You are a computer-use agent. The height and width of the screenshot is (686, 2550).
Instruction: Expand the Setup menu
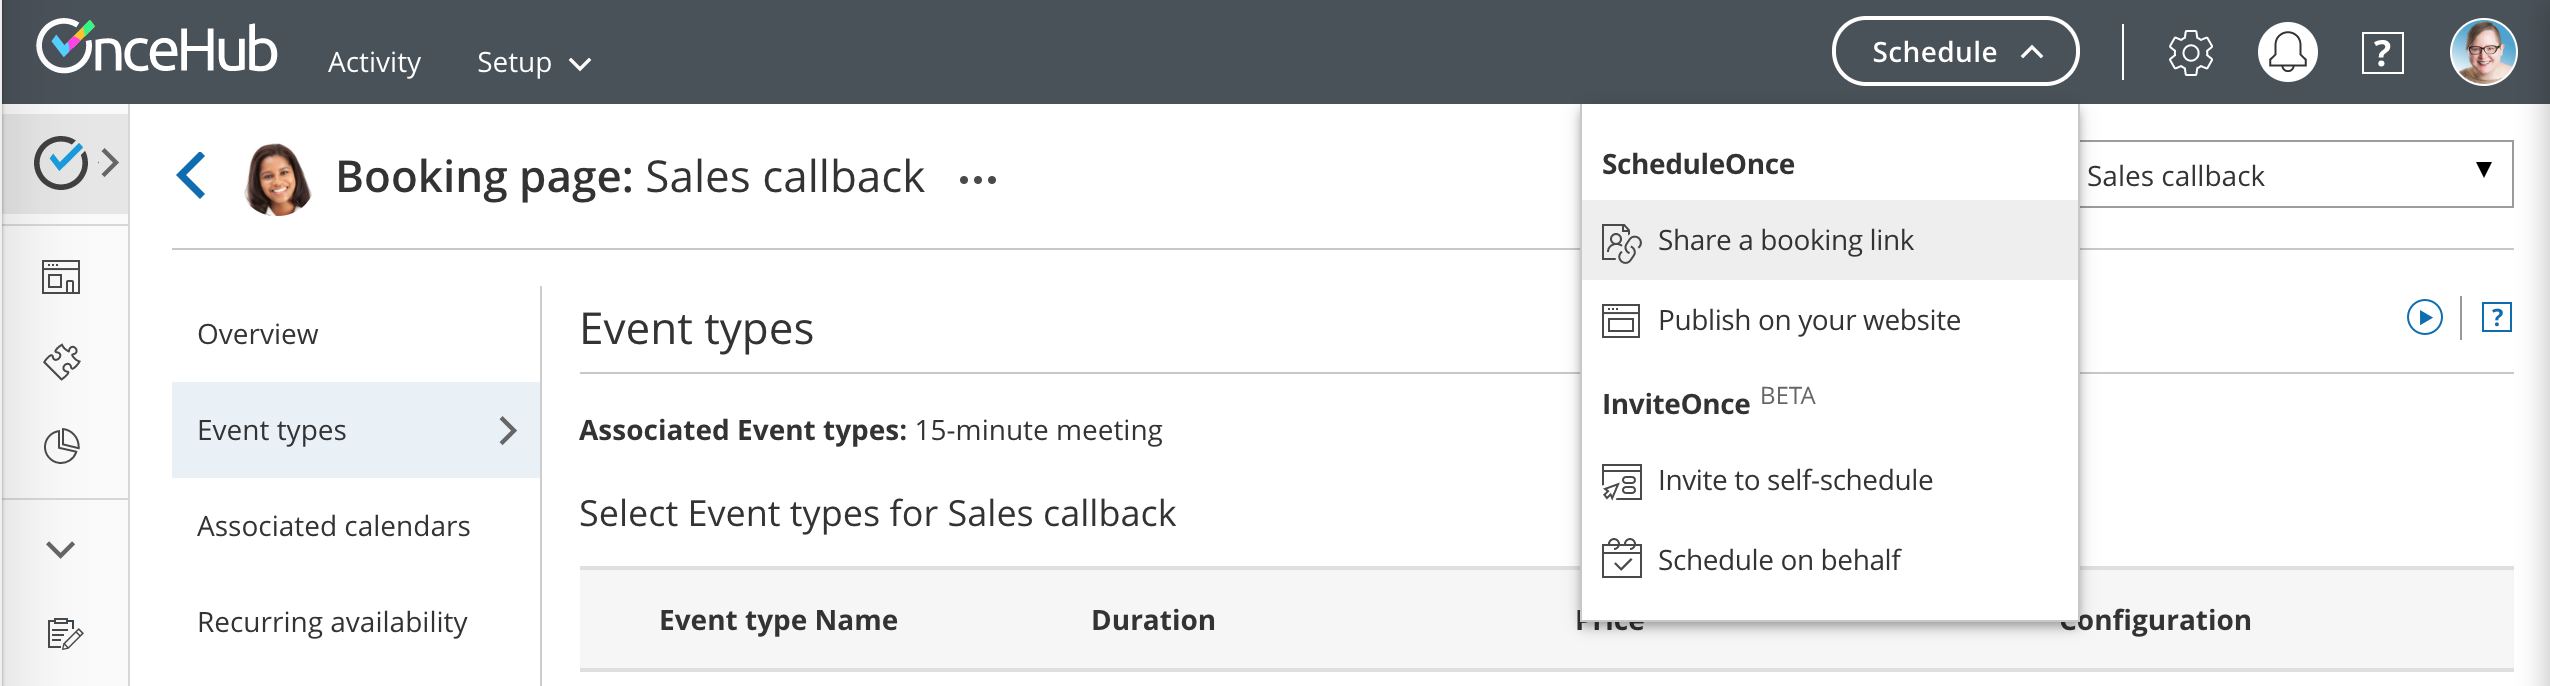[533, 62]
